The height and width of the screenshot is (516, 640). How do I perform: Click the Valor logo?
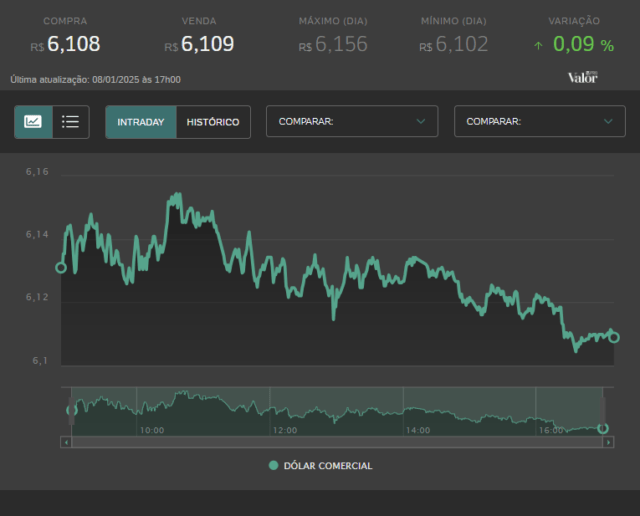(x=582, y=77)
